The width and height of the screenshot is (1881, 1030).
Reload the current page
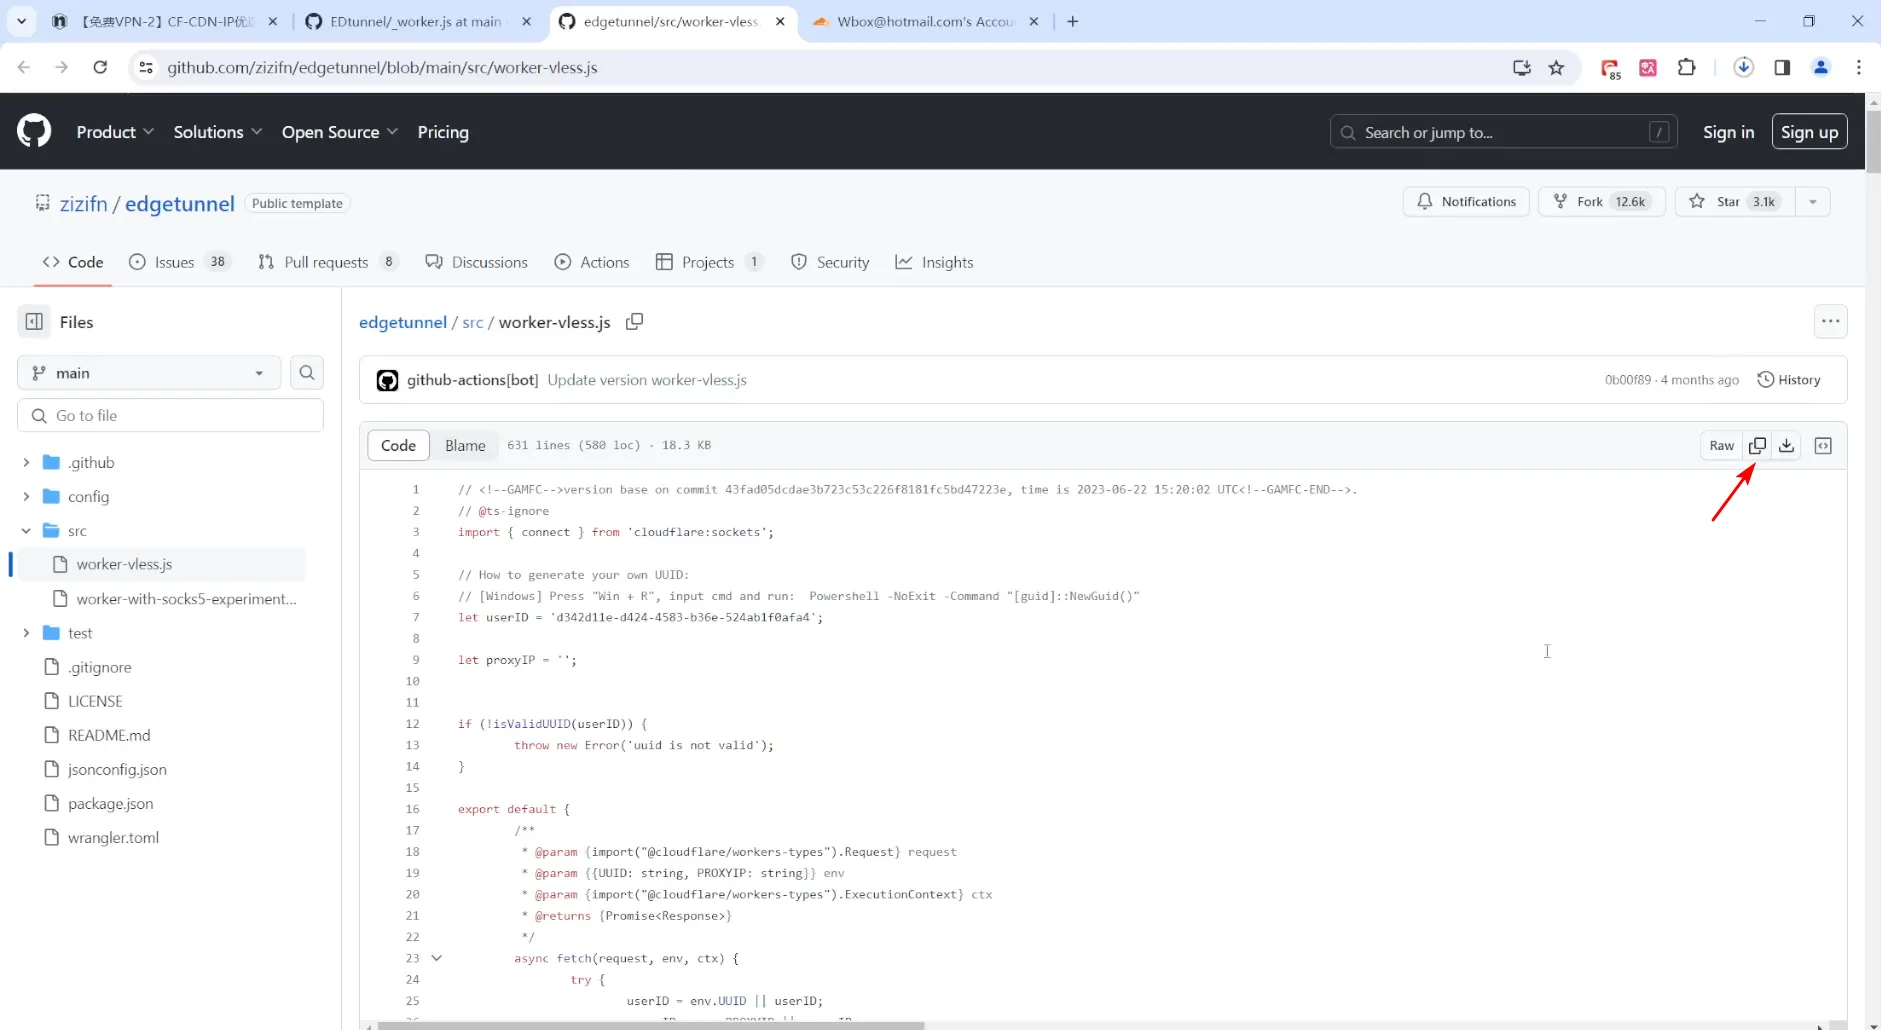pos(100,68)
